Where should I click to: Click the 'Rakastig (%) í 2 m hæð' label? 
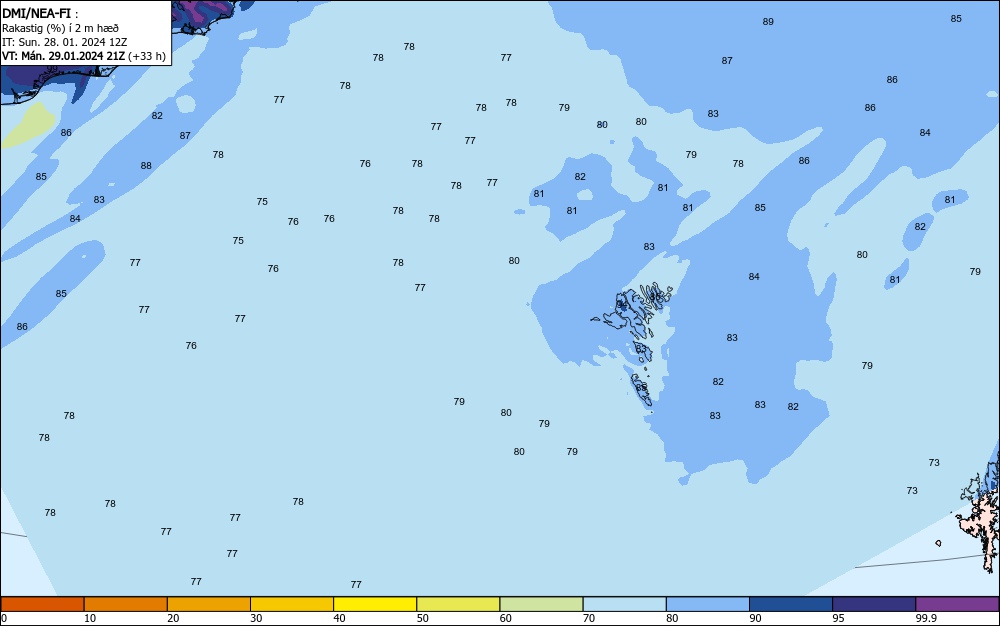pyautogui.click(x=60, y=28)
